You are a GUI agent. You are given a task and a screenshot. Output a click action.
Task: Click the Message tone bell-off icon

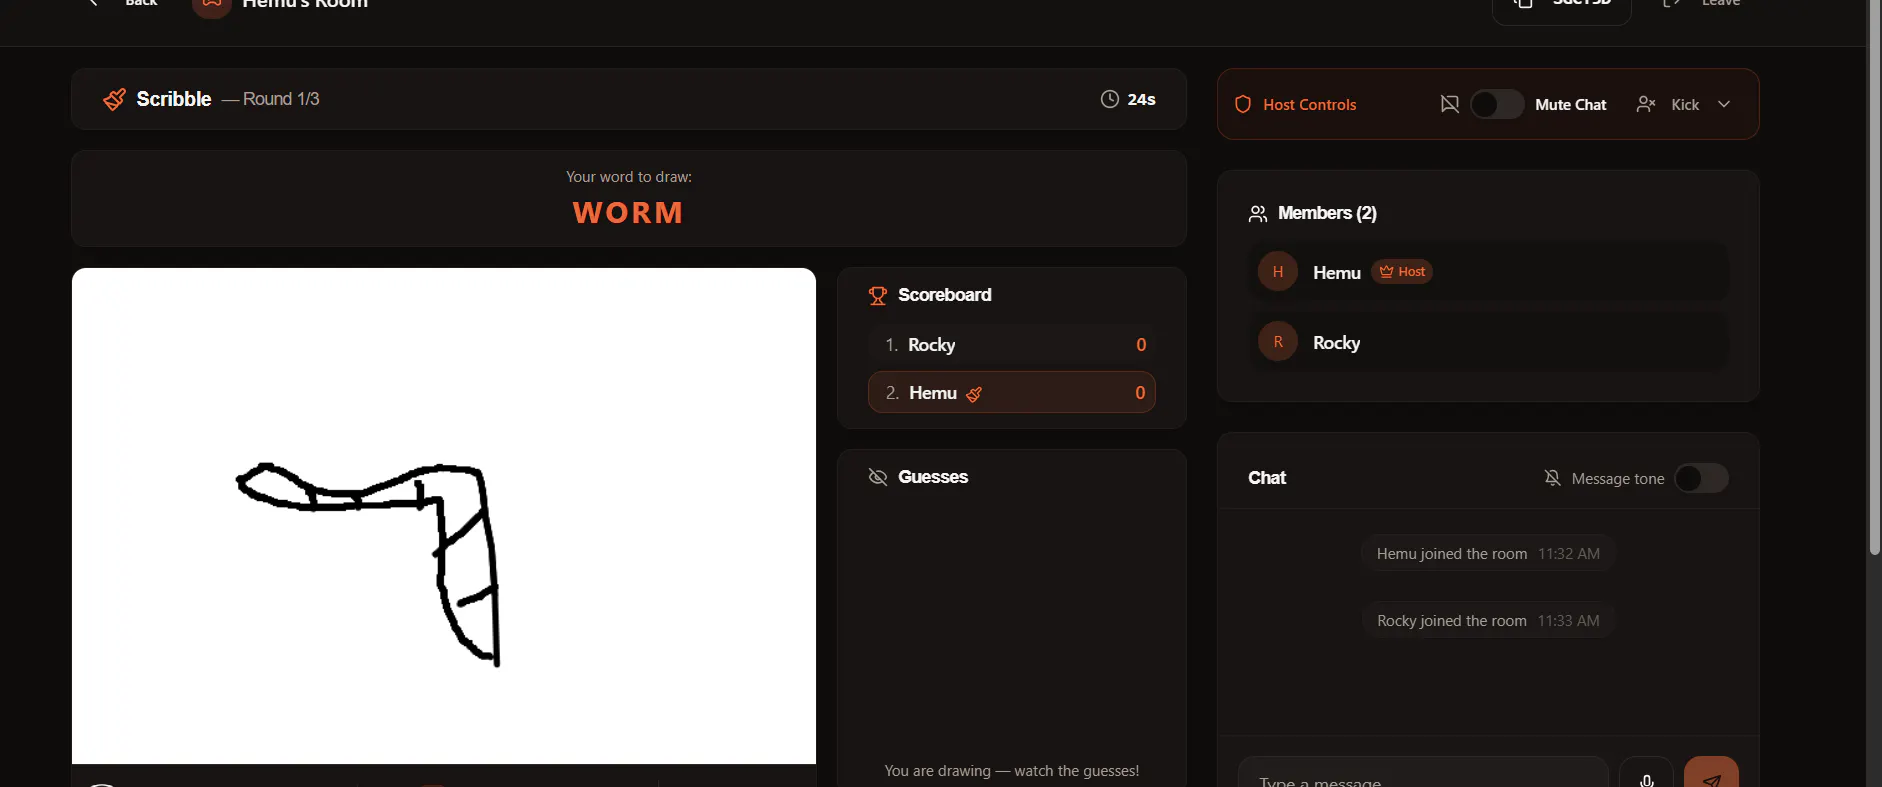(1552, 478)
